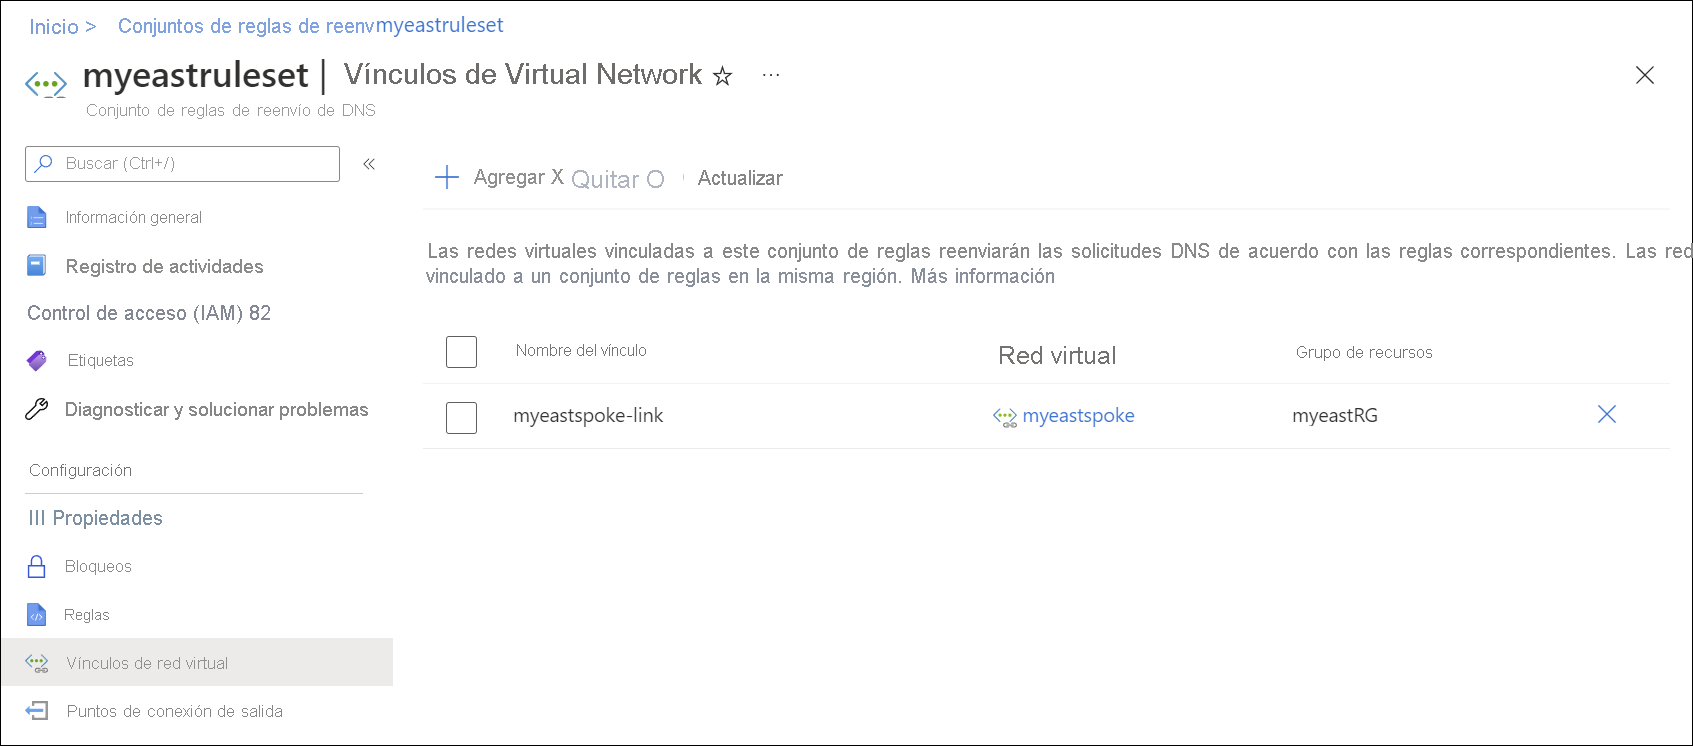Open Diagnosticar y solucionar problemas
The width and height of the screenshot is (1693, 746).
[x=217, y=409]
